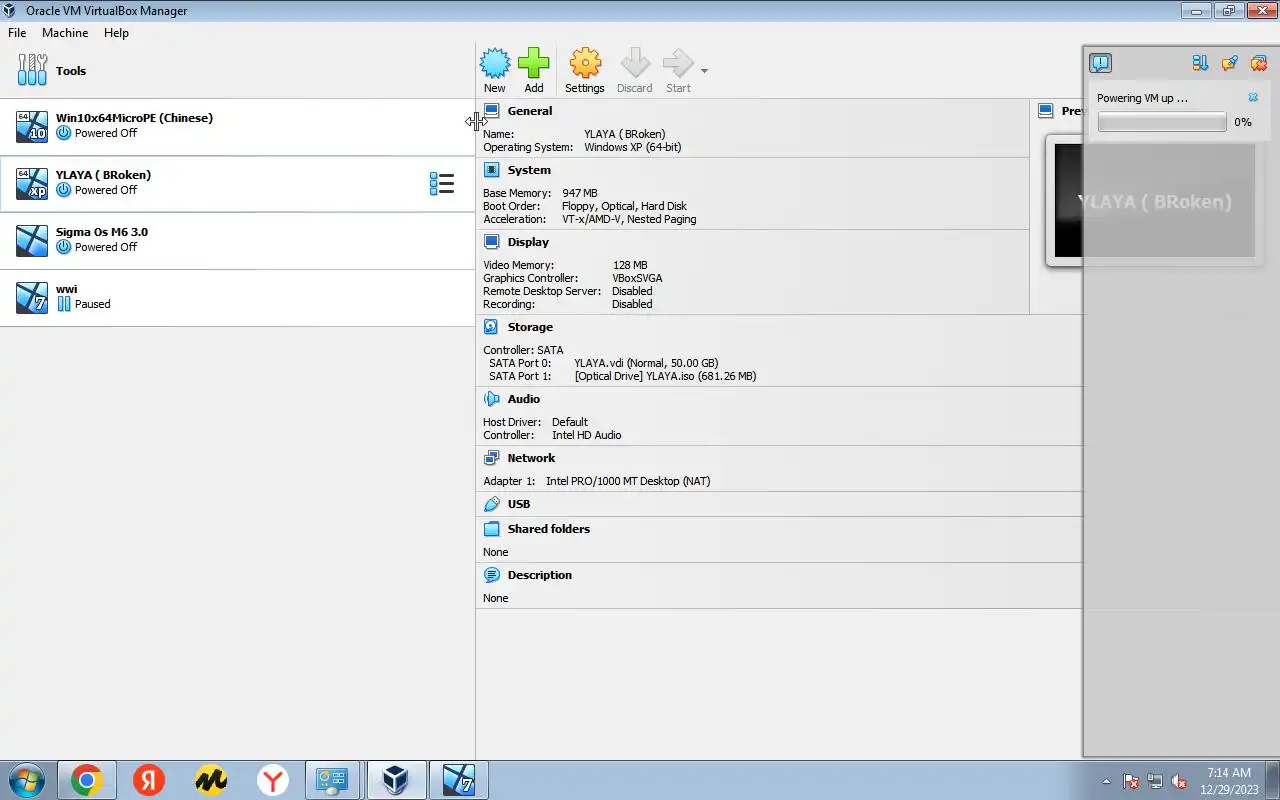Click the YLAYA.vdi SATA Port 0 entry
This screenshot has width=1280, height=800.
coord(646,363)
